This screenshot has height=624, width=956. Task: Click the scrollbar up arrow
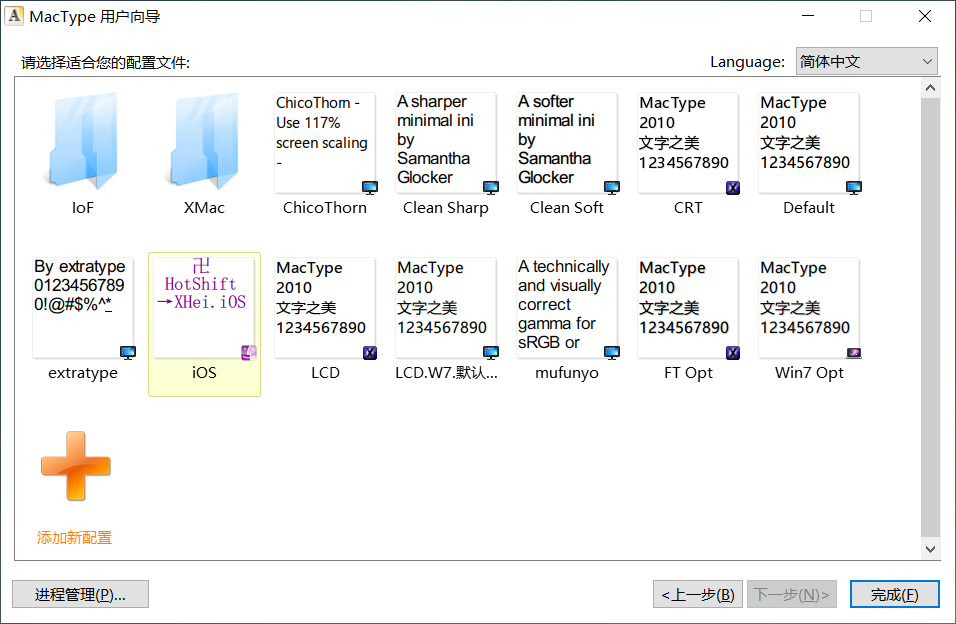930,88
